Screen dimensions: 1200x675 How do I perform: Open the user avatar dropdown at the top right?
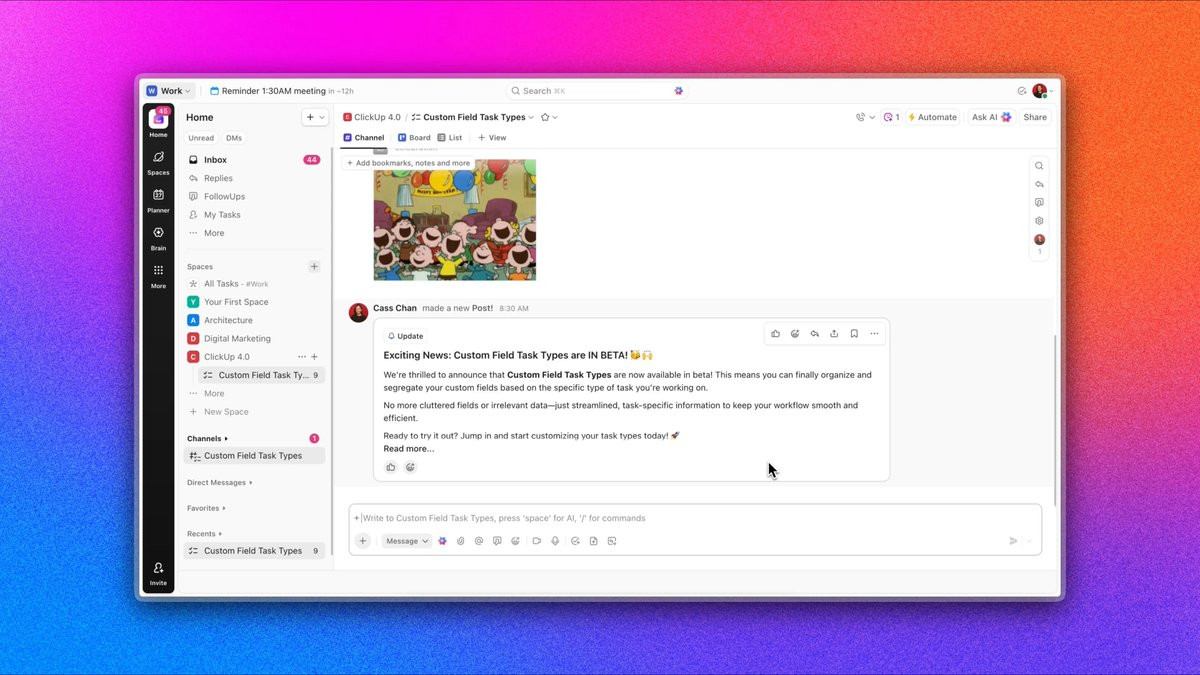(x=1043, y=91)
